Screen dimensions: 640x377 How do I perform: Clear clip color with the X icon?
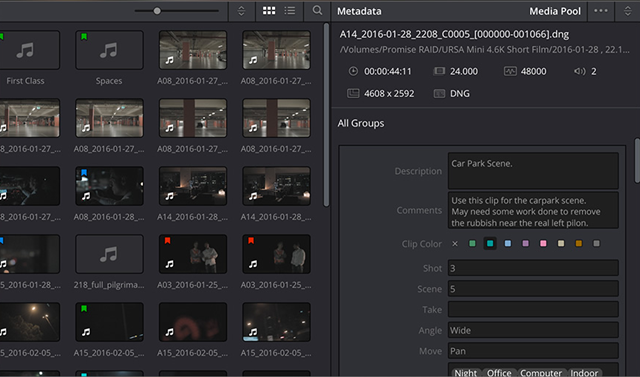tap(455, 244)
